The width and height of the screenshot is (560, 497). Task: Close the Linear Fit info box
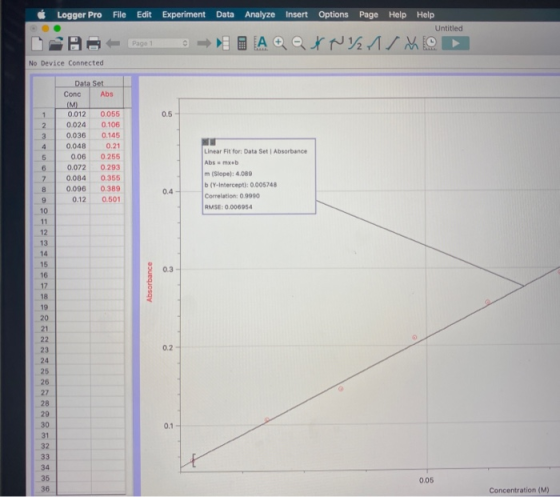pos(205,142)
